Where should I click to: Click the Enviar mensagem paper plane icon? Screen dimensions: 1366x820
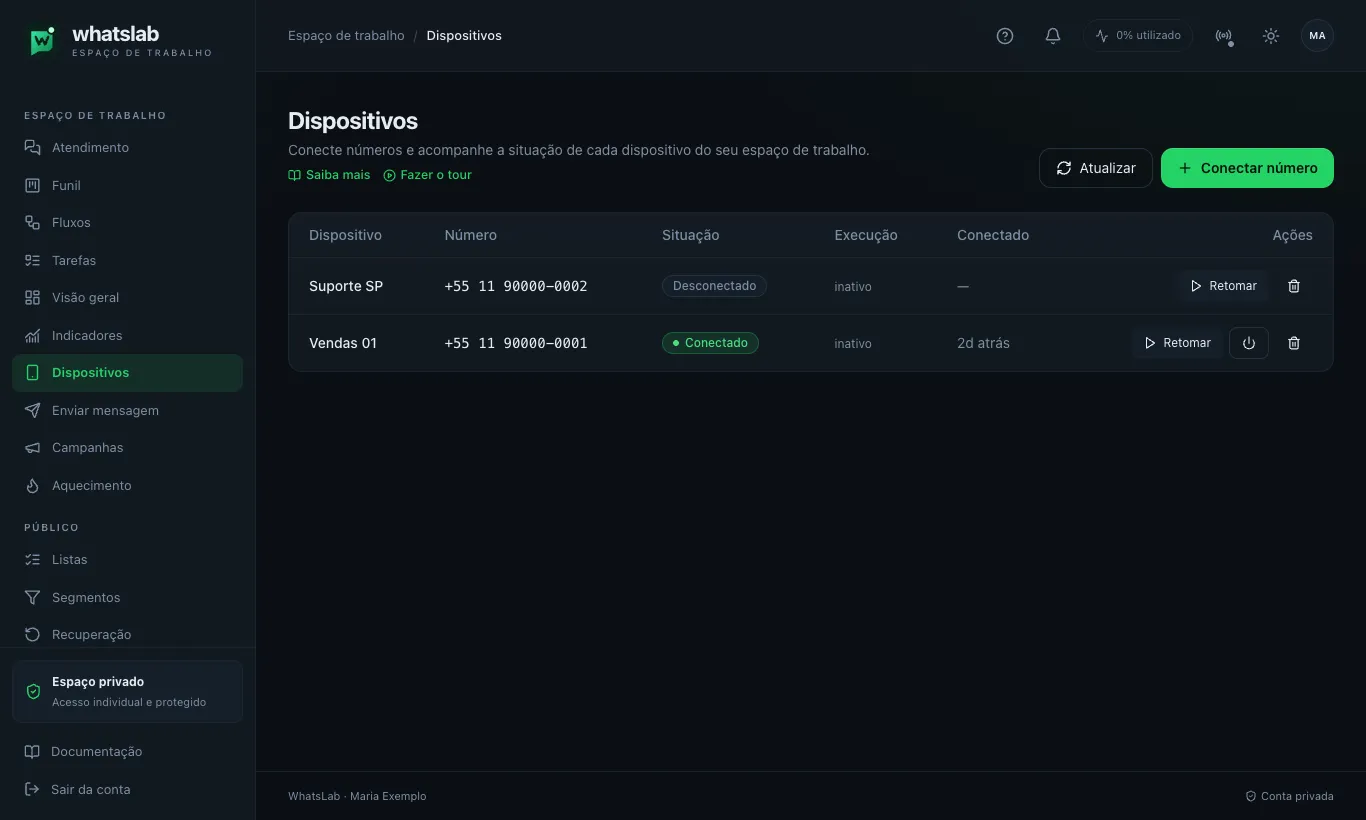[x=32, y=410]
